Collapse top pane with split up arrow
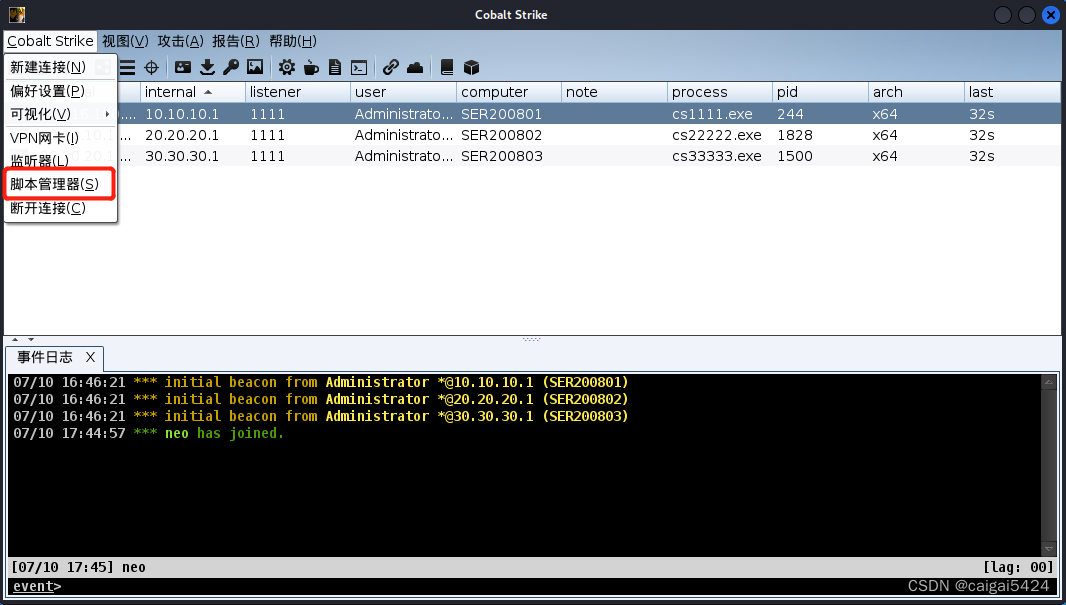Screen dimensions: 1066x605 15,339
